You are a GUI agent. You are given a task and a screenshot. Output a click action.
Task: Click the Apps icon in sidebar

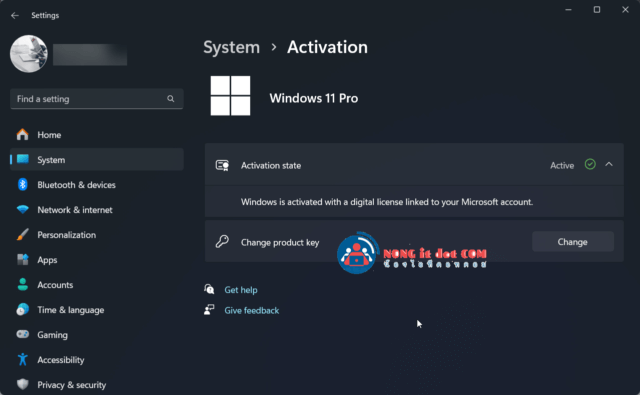coord(23,260)
